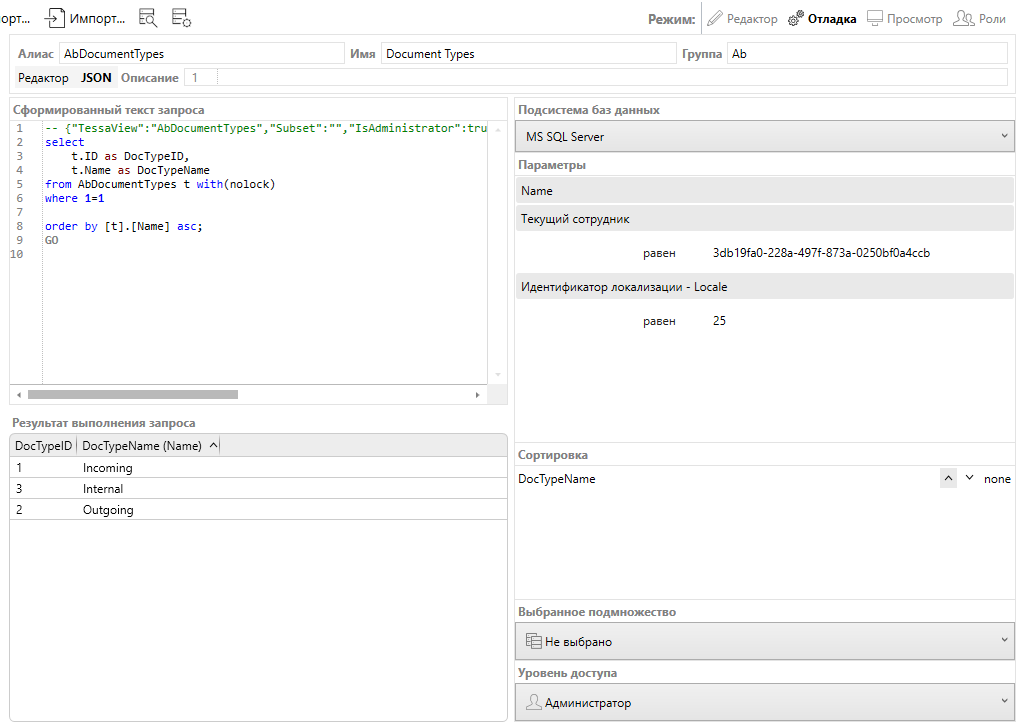The height and width of the screenshot is (724, 1018).
Task: Switch to Роли roles mode
Action: pyautogui.click(x=980, y=19)
